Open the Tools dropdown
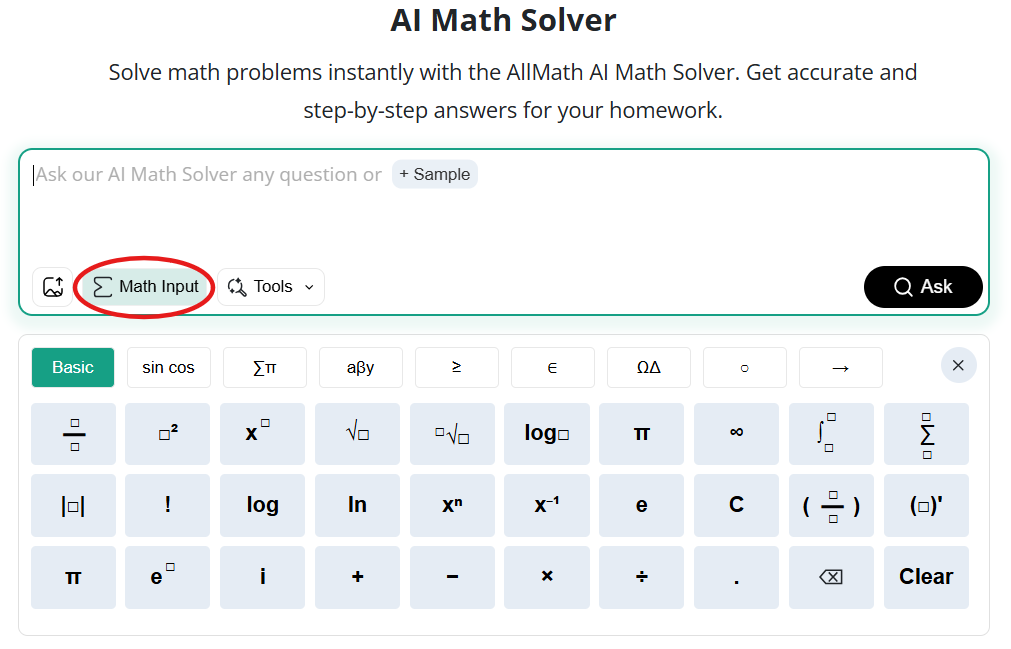Screen dimensions: 1011x649 click(271, 287)
